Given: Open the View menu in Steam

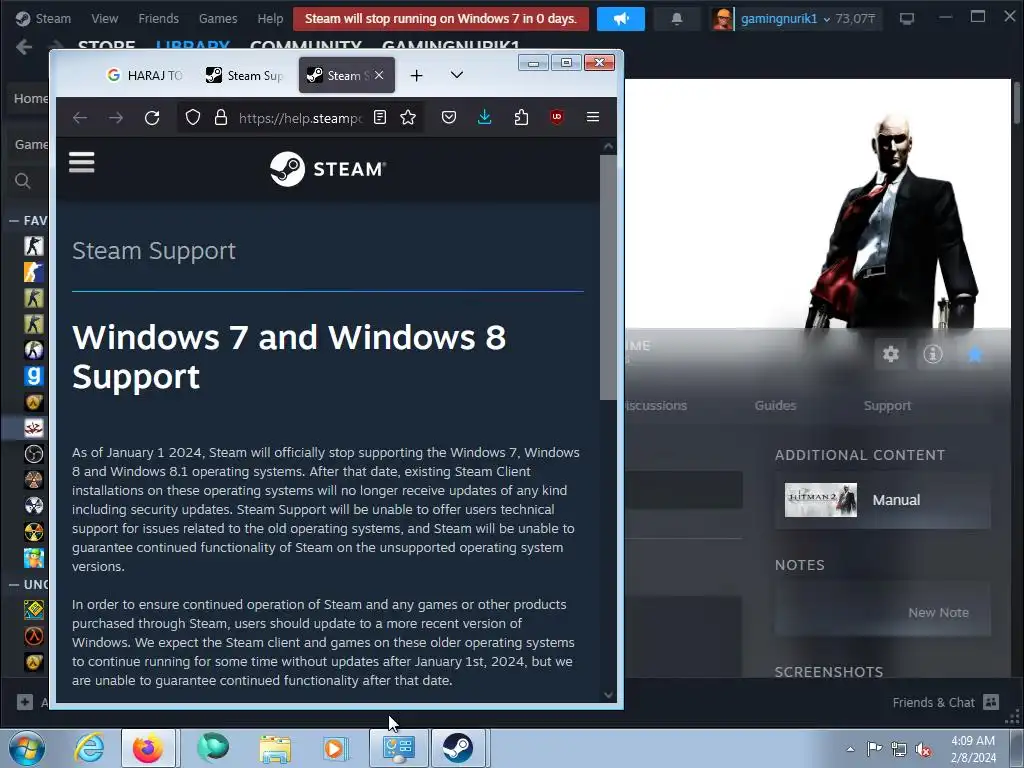Looking at the screenshot, I should [104, 18].
